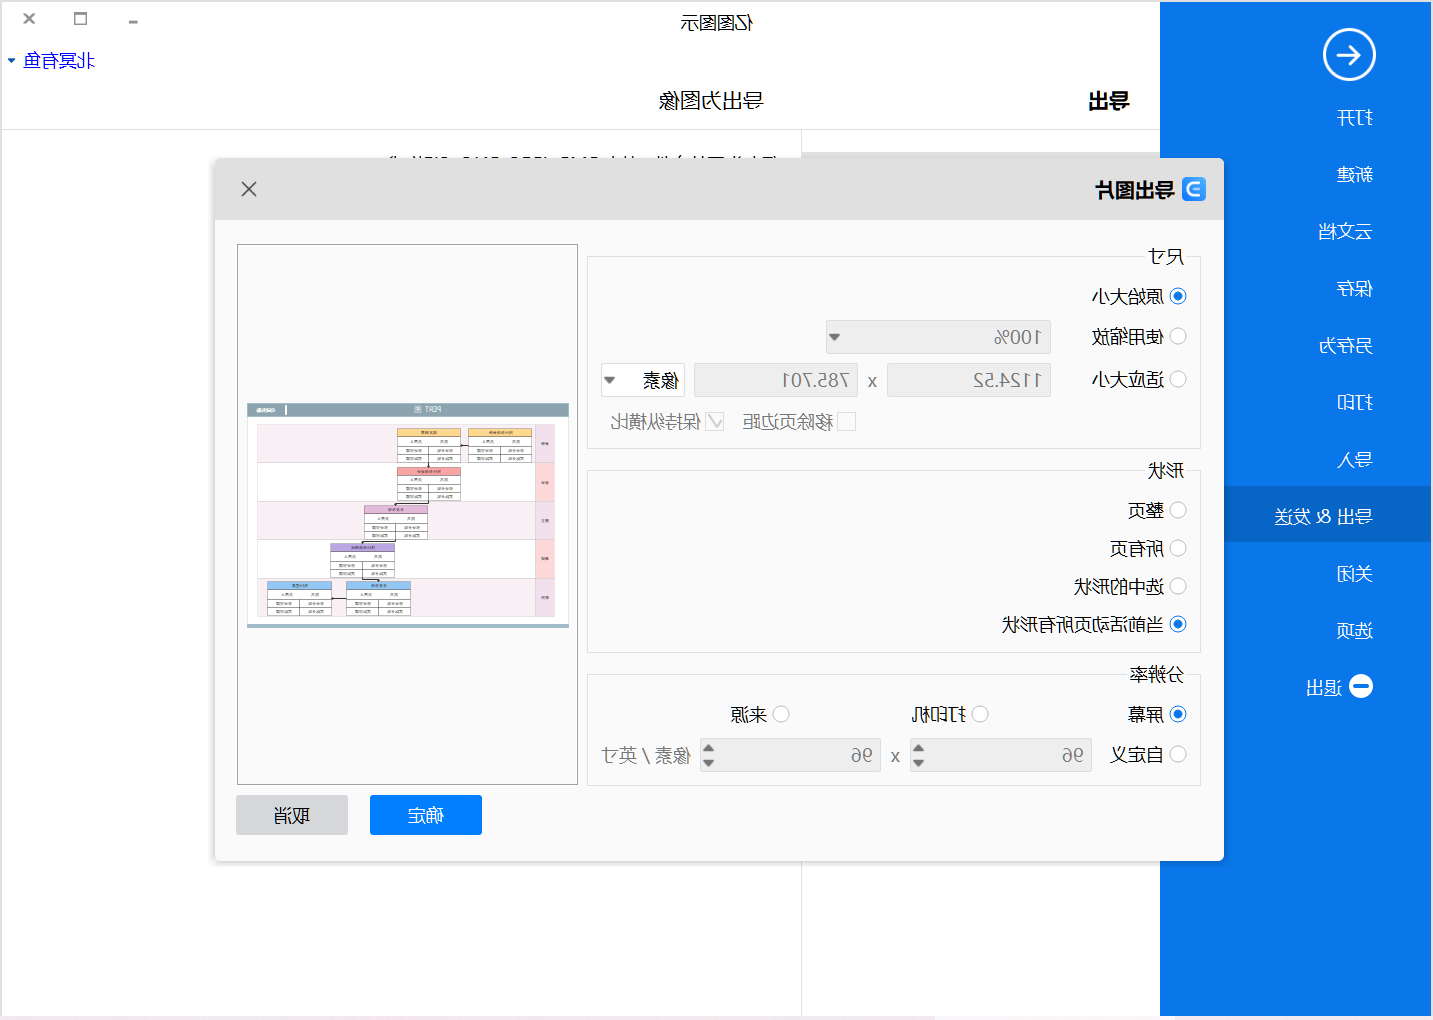Choose 选中的形状 option
This screenshot has width=1433, height=1020.
[x=1178, y=586]
